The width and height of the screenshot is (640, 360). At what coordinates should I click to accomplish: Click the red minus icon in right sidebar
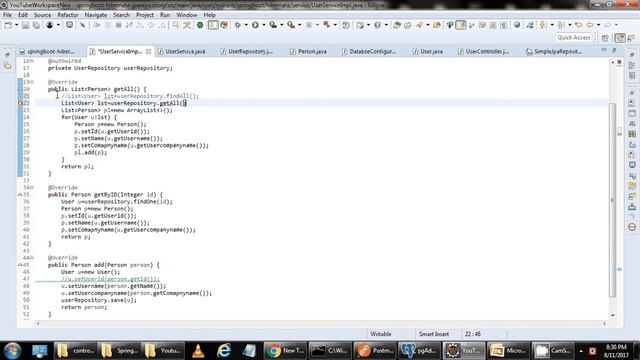pos(632,227)
